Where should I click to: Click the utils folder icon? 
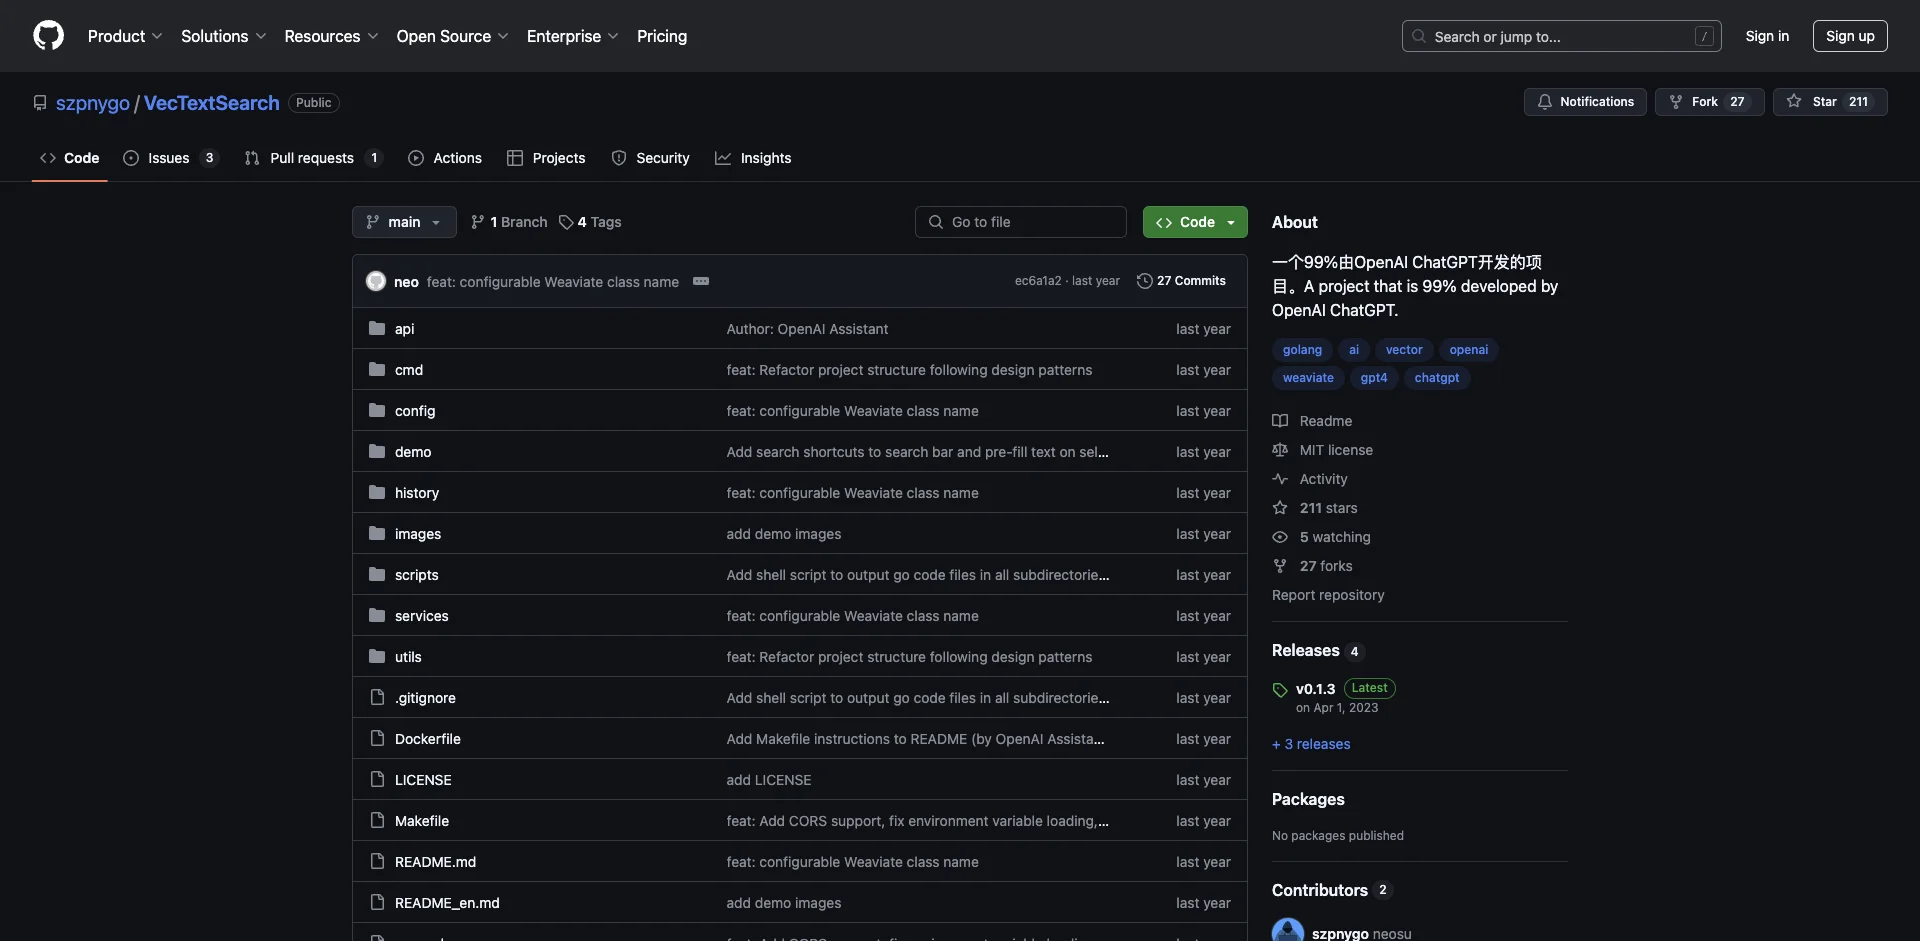[x=377, y=656]
